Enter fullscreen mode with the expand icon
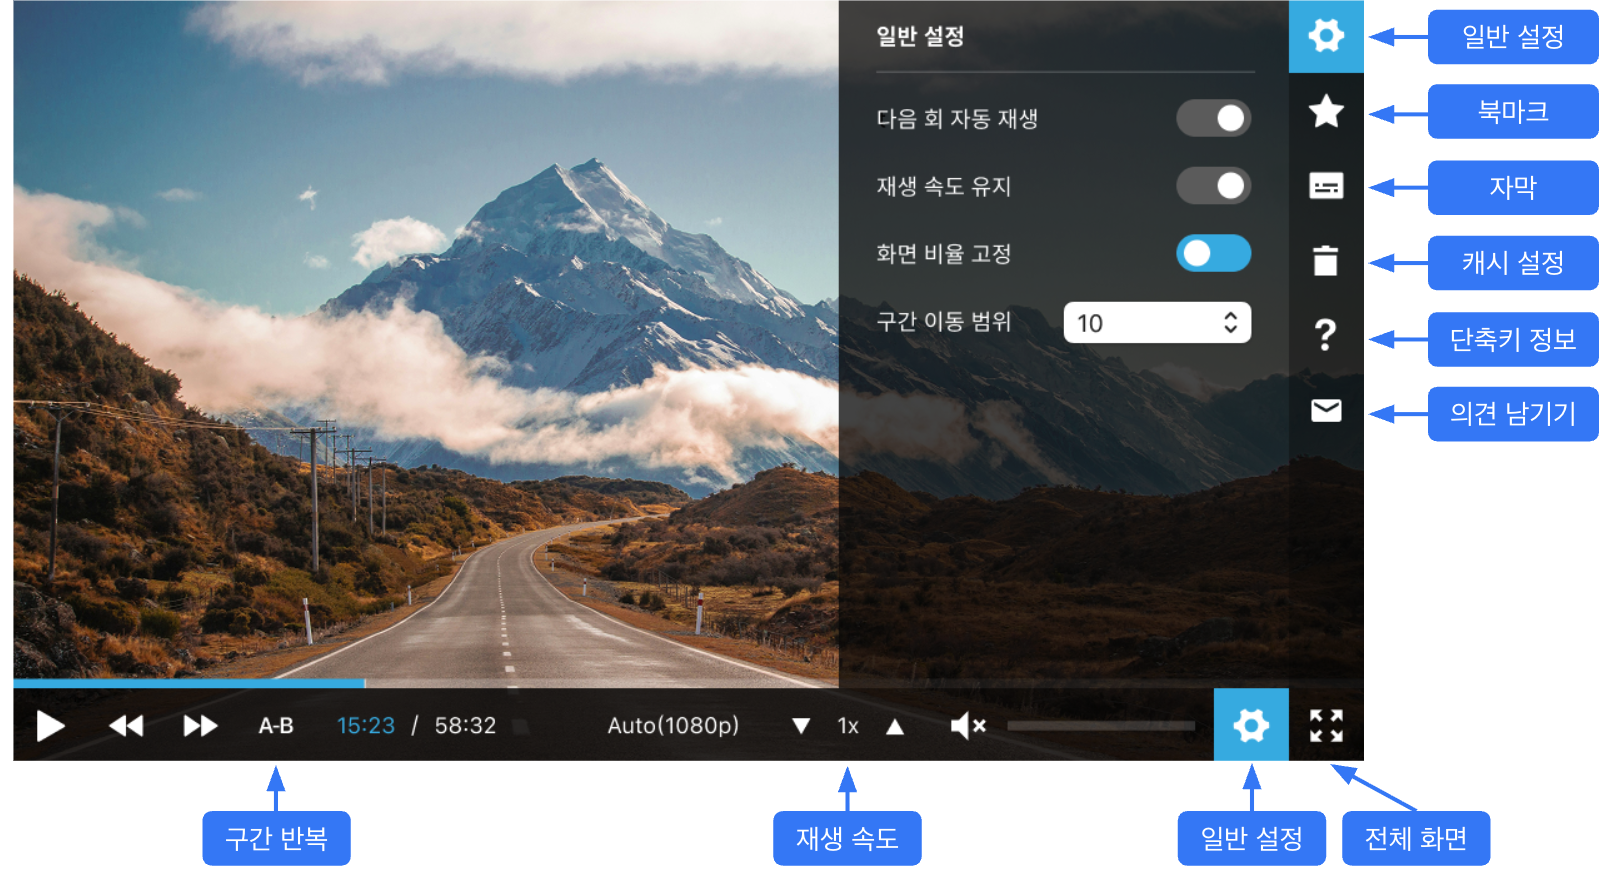Image resolution: width=1611 pixels, height=878 pixels. pos(1326,725)
